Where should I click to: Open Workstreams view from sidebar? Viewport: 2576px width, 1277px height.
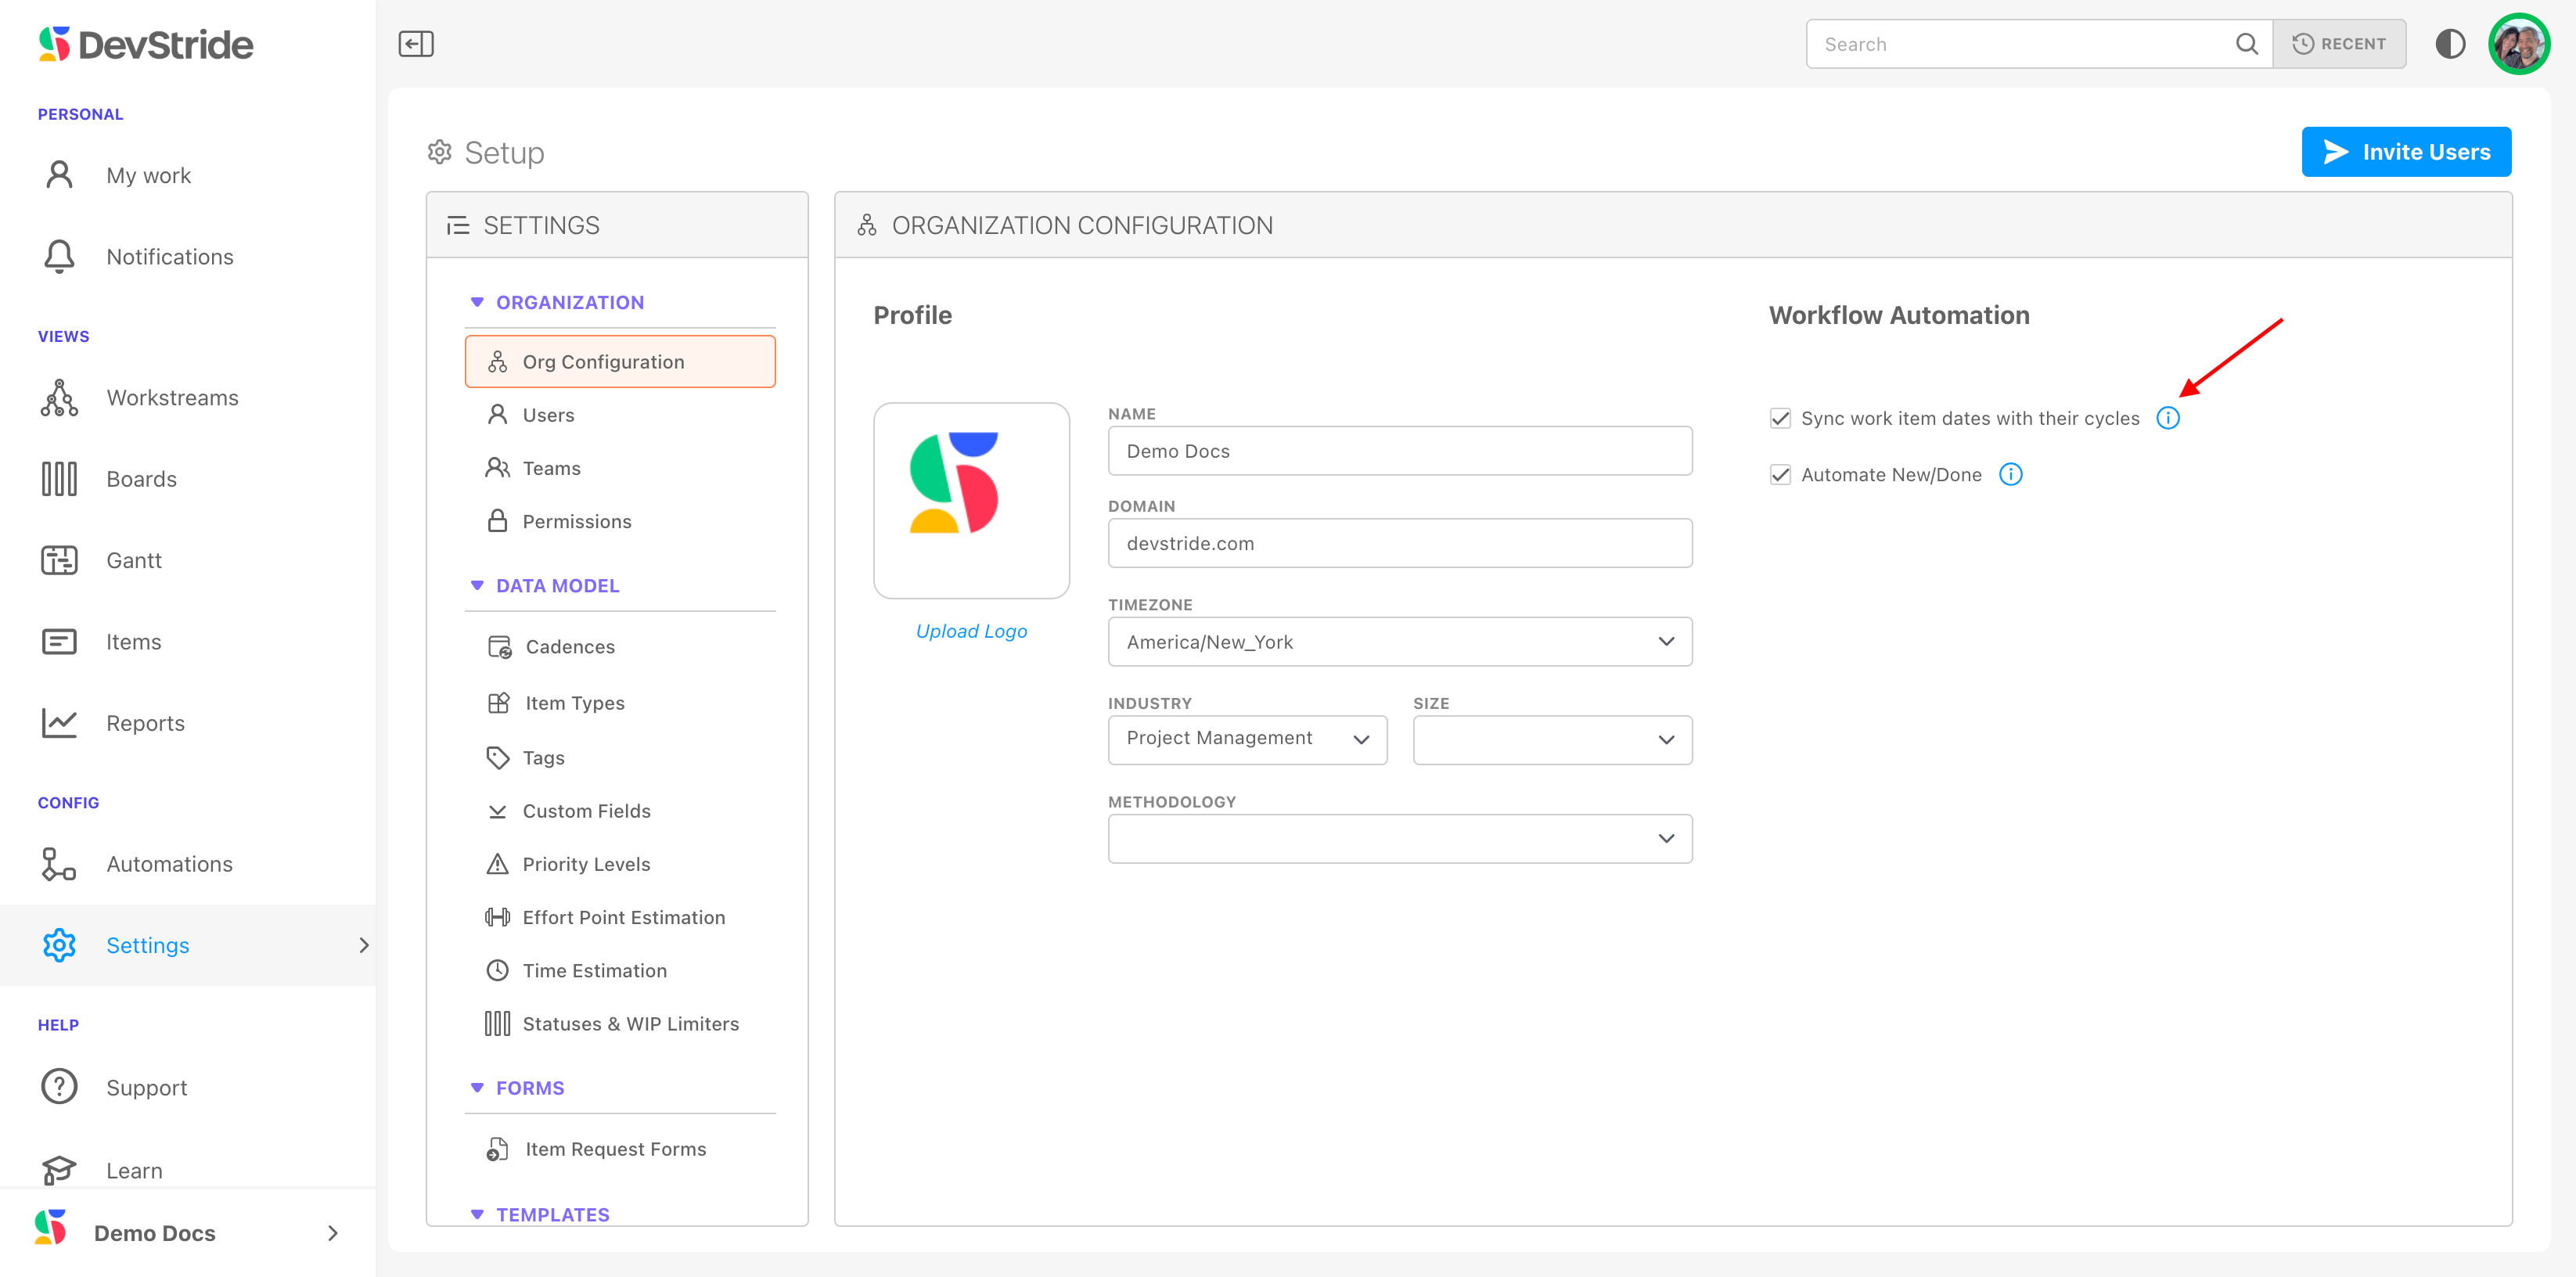[171, 398]
